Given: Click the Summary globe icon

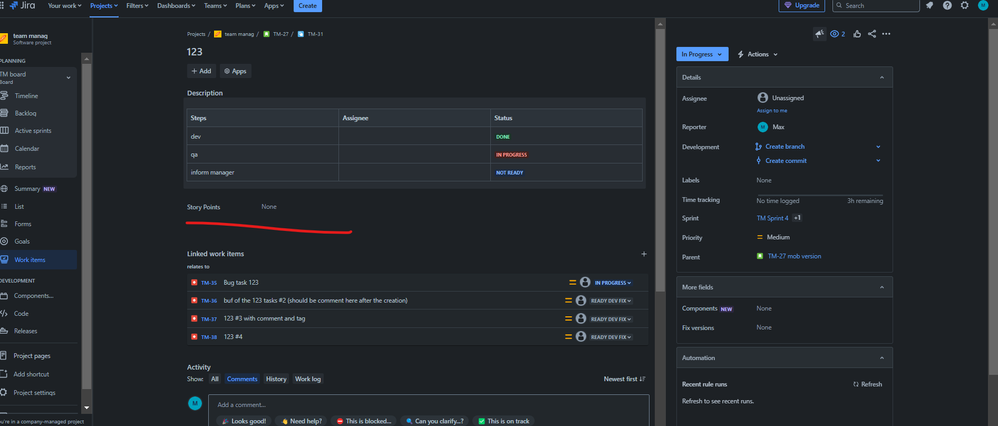Looking at the screenshot, I should [5, 189].
